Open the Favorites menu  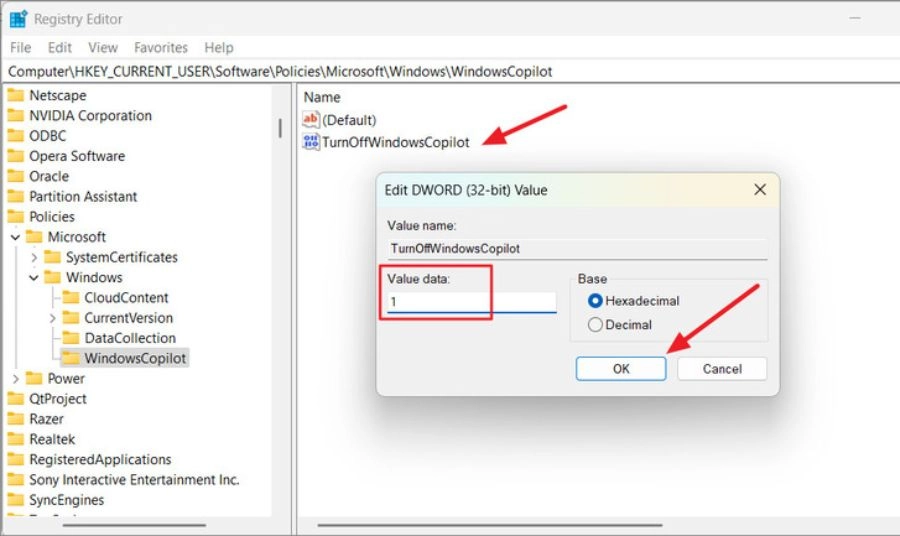[x=161, y=48]
